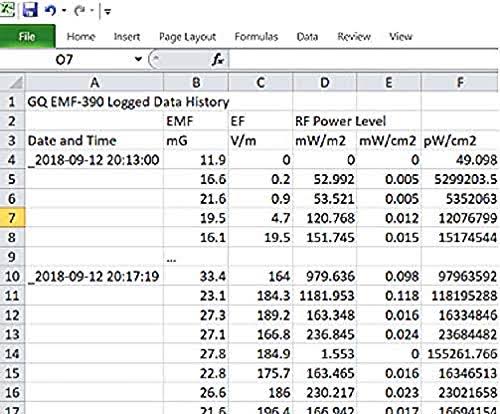
Task: Select the View ribbon tab
Action: 401,36
